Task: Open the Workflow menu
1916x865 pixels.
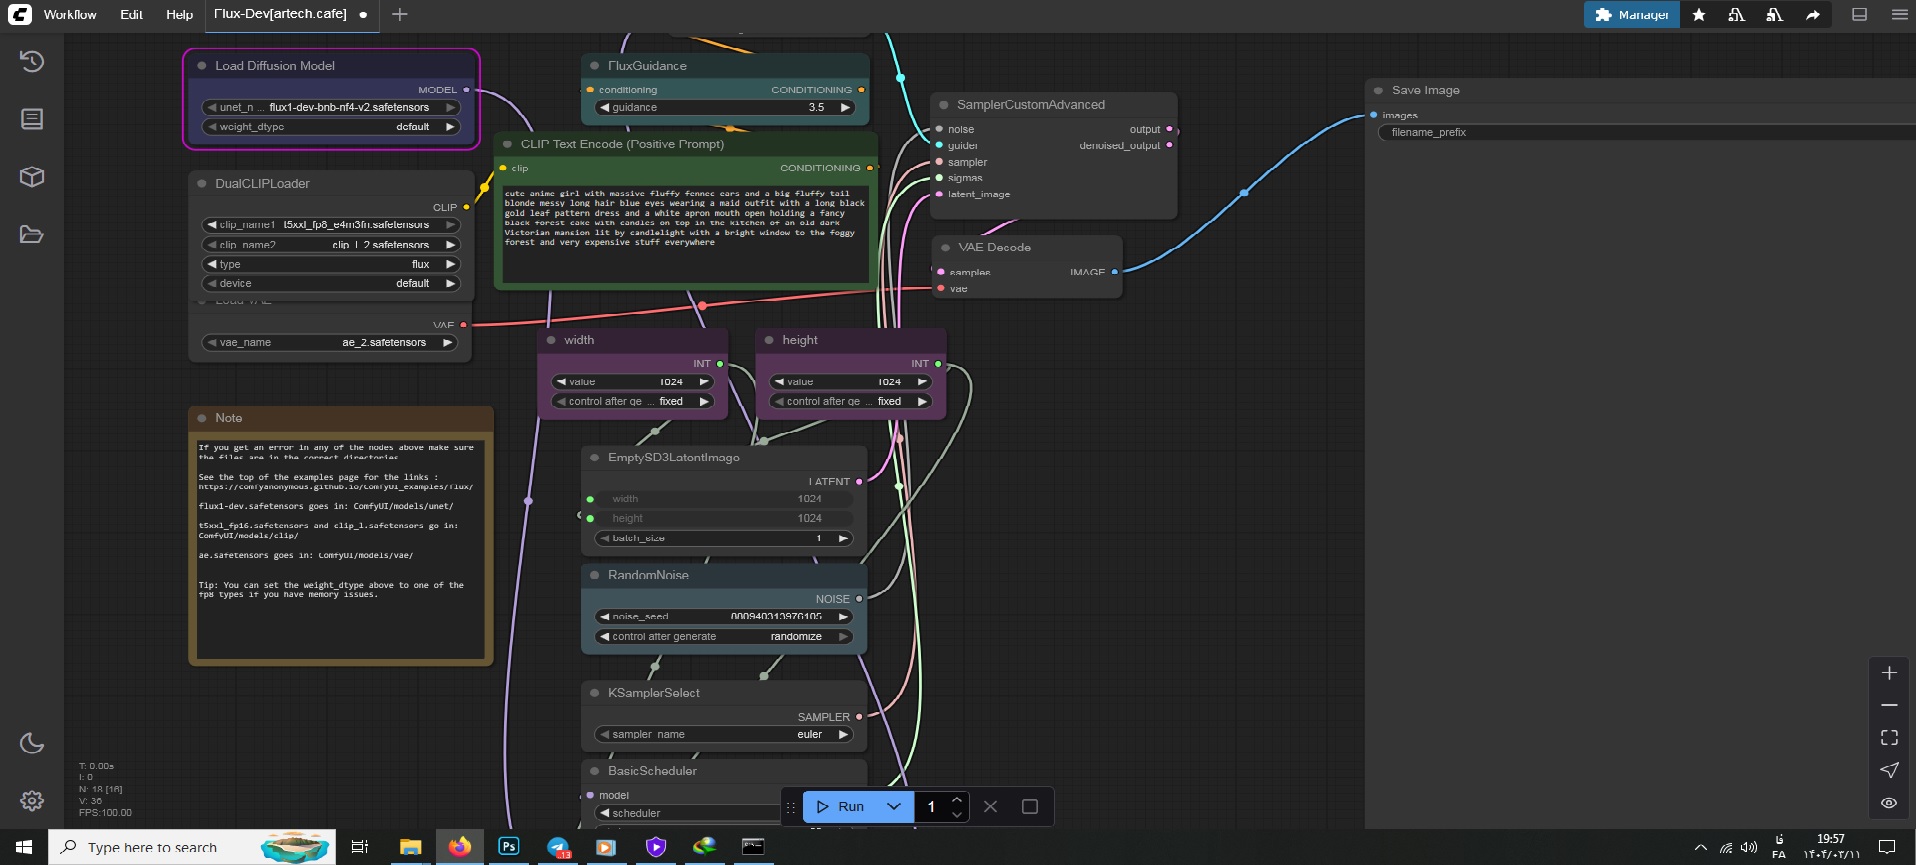Action: click(x=70, y=14)
